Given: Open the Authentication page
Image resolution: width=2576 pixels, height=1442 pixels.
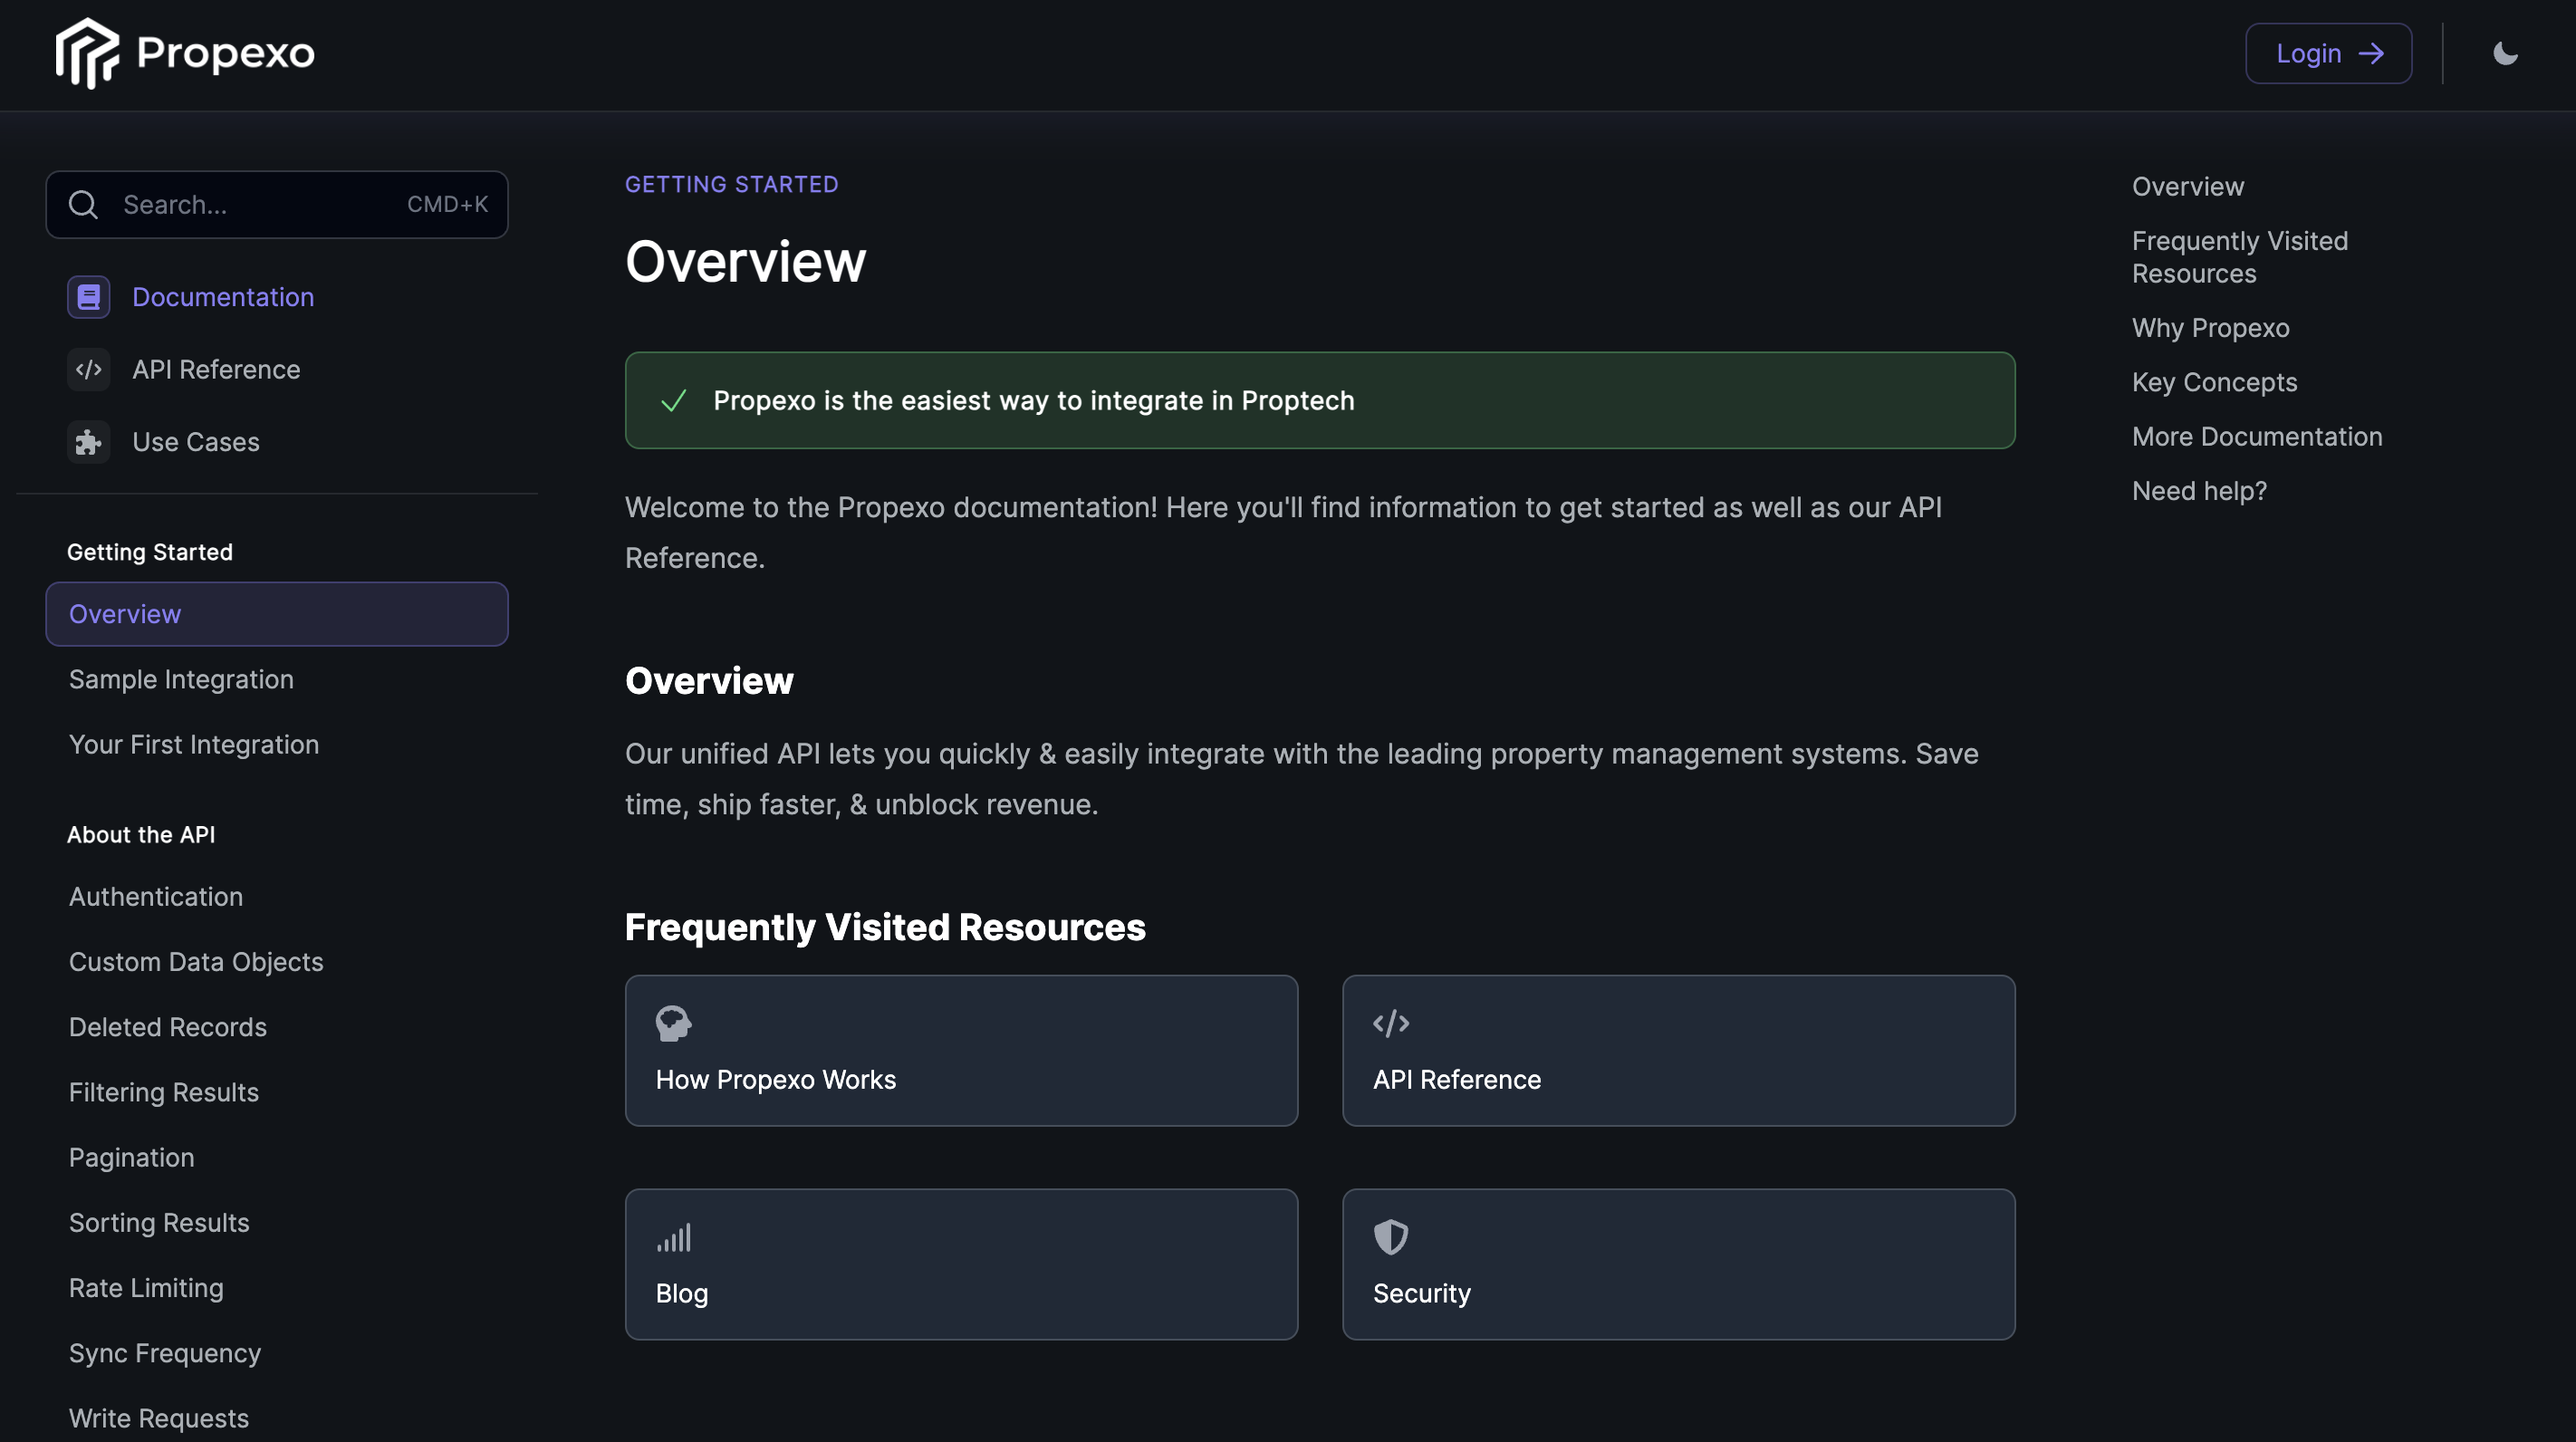Looking at the screenshot, I should tap(156, 897).
